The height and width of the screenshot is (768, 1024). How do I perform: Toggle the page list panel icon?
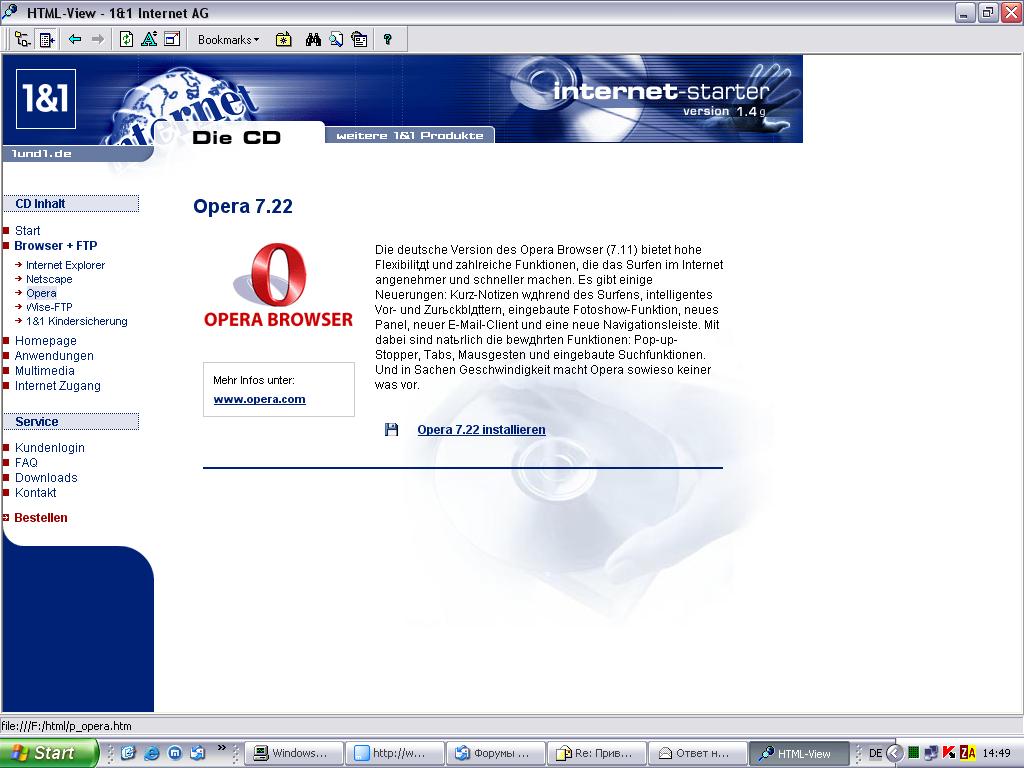(x=47, y=40)
